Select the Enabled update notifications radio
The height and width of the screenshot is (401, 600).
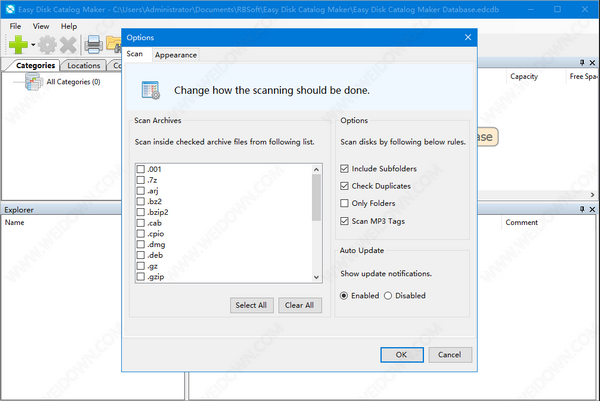(x=344, y=295)
